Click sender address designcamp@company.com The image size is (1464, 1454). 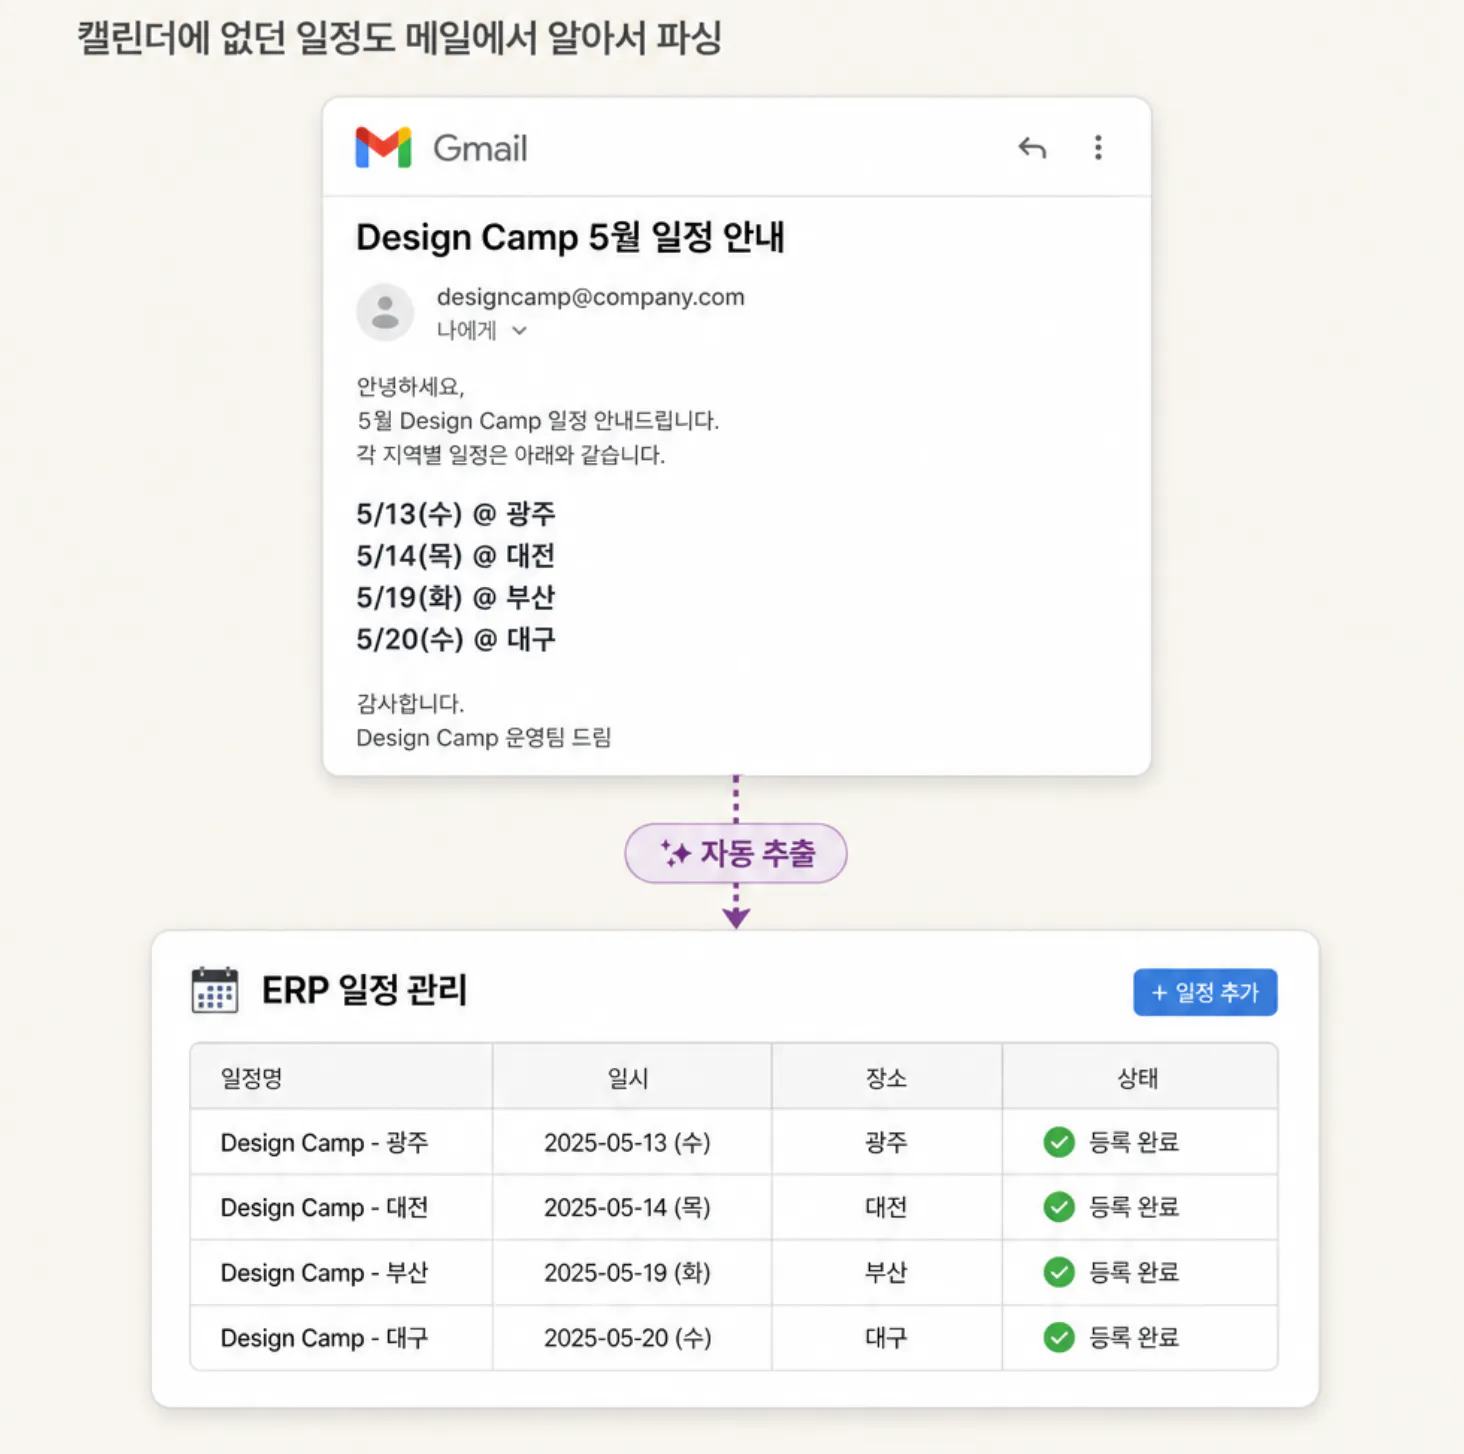pos(590,297)
